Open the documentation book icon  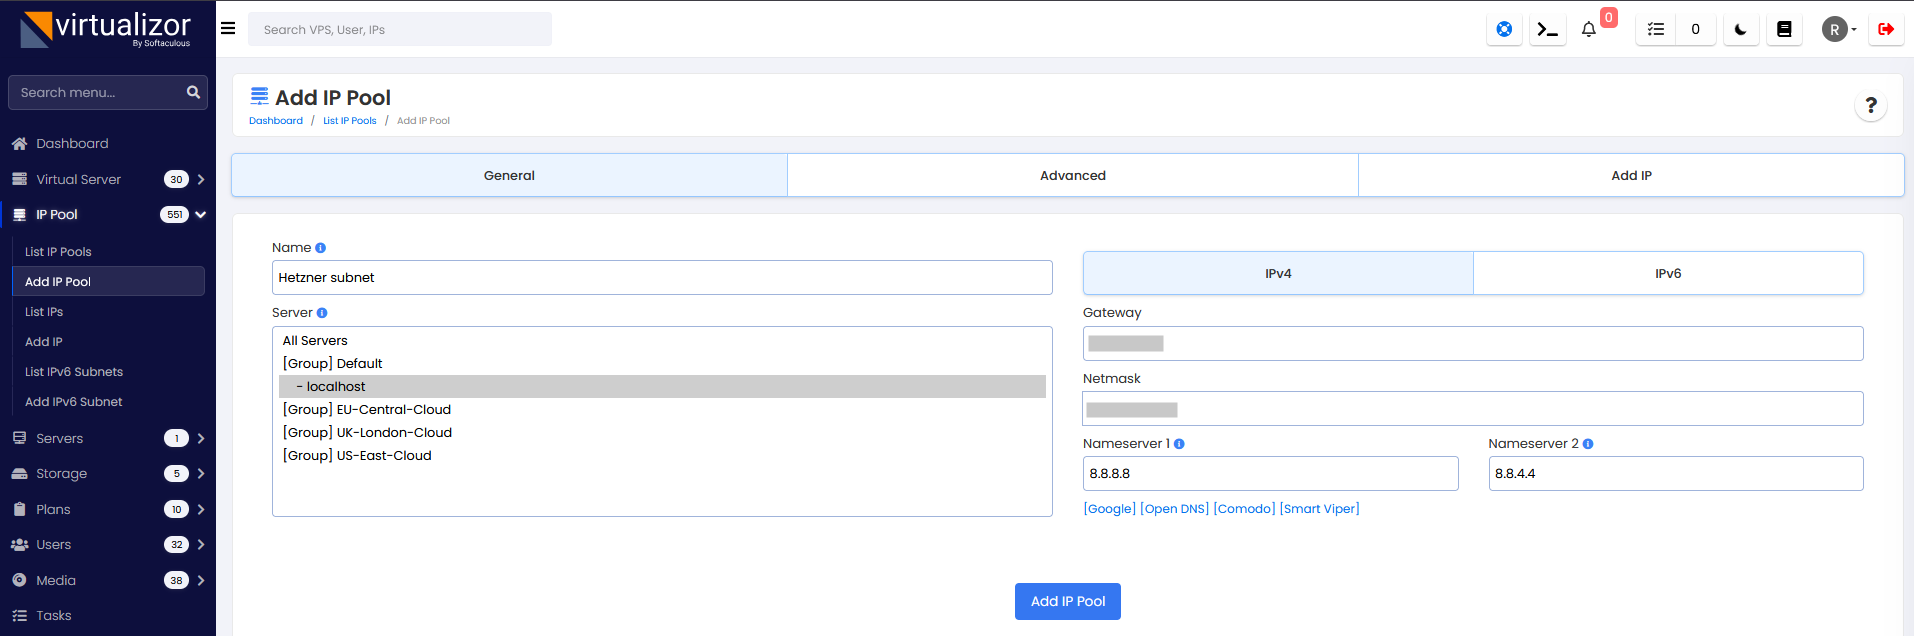(1783, 30)
